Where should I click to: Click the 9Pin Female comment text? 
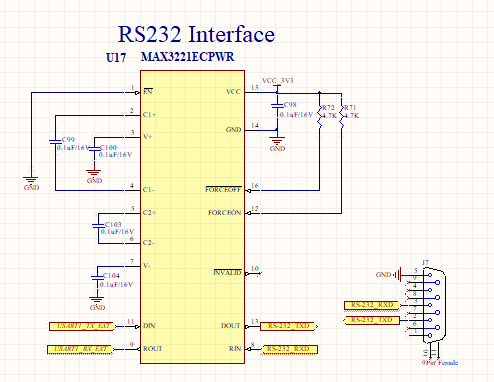click(x=440, y=363)
